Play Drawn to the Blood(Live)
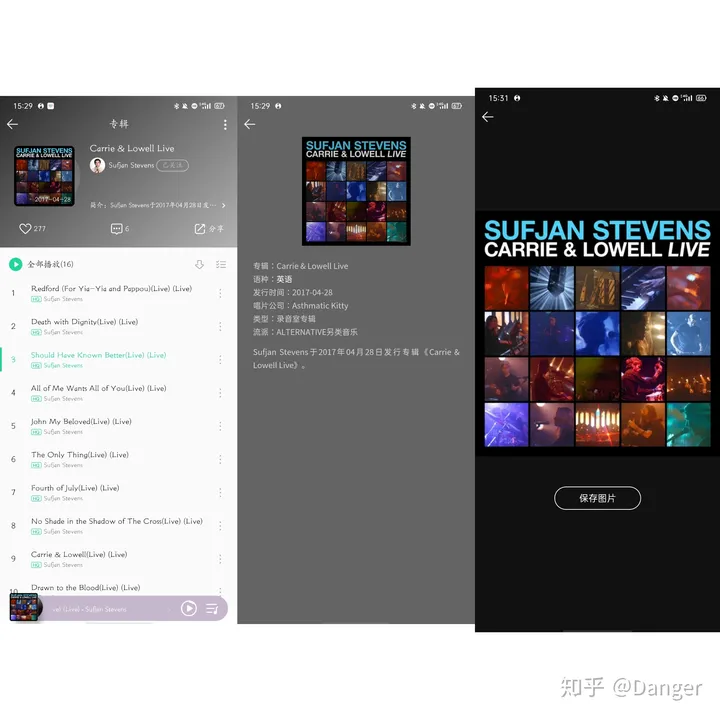Viewport: 720px width, 720px height. [85, 587]
